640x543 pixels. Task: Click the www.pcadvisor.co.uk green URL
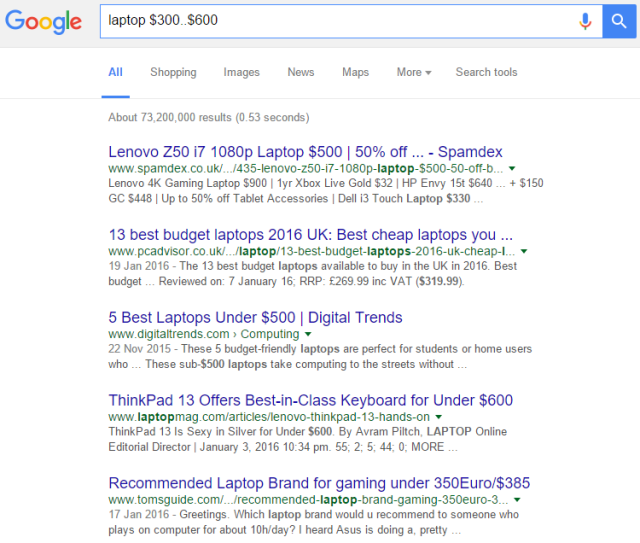(311, 251)
